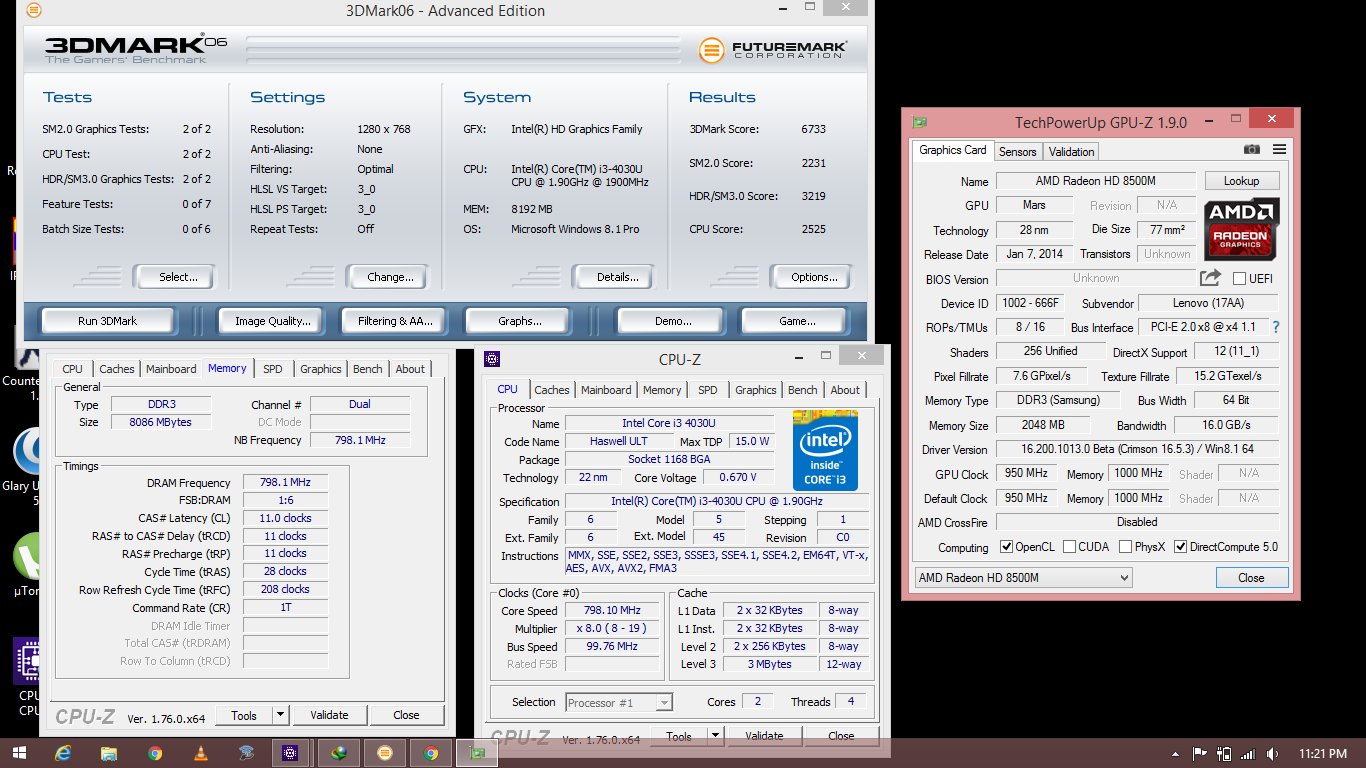Open the Mainboard tab in CPU-Z Memory window

coord(172,369)
